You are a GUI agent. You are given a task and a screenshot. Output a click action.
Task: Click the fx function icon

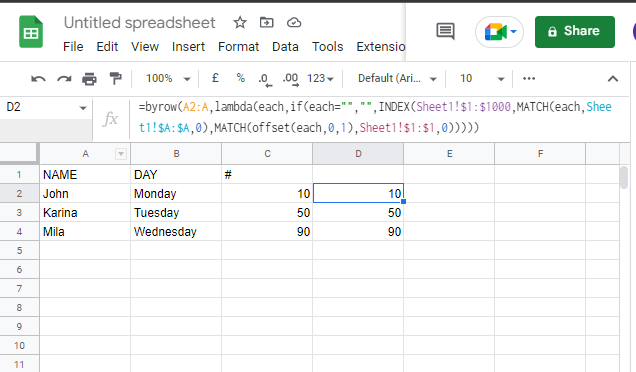[110, 119]
